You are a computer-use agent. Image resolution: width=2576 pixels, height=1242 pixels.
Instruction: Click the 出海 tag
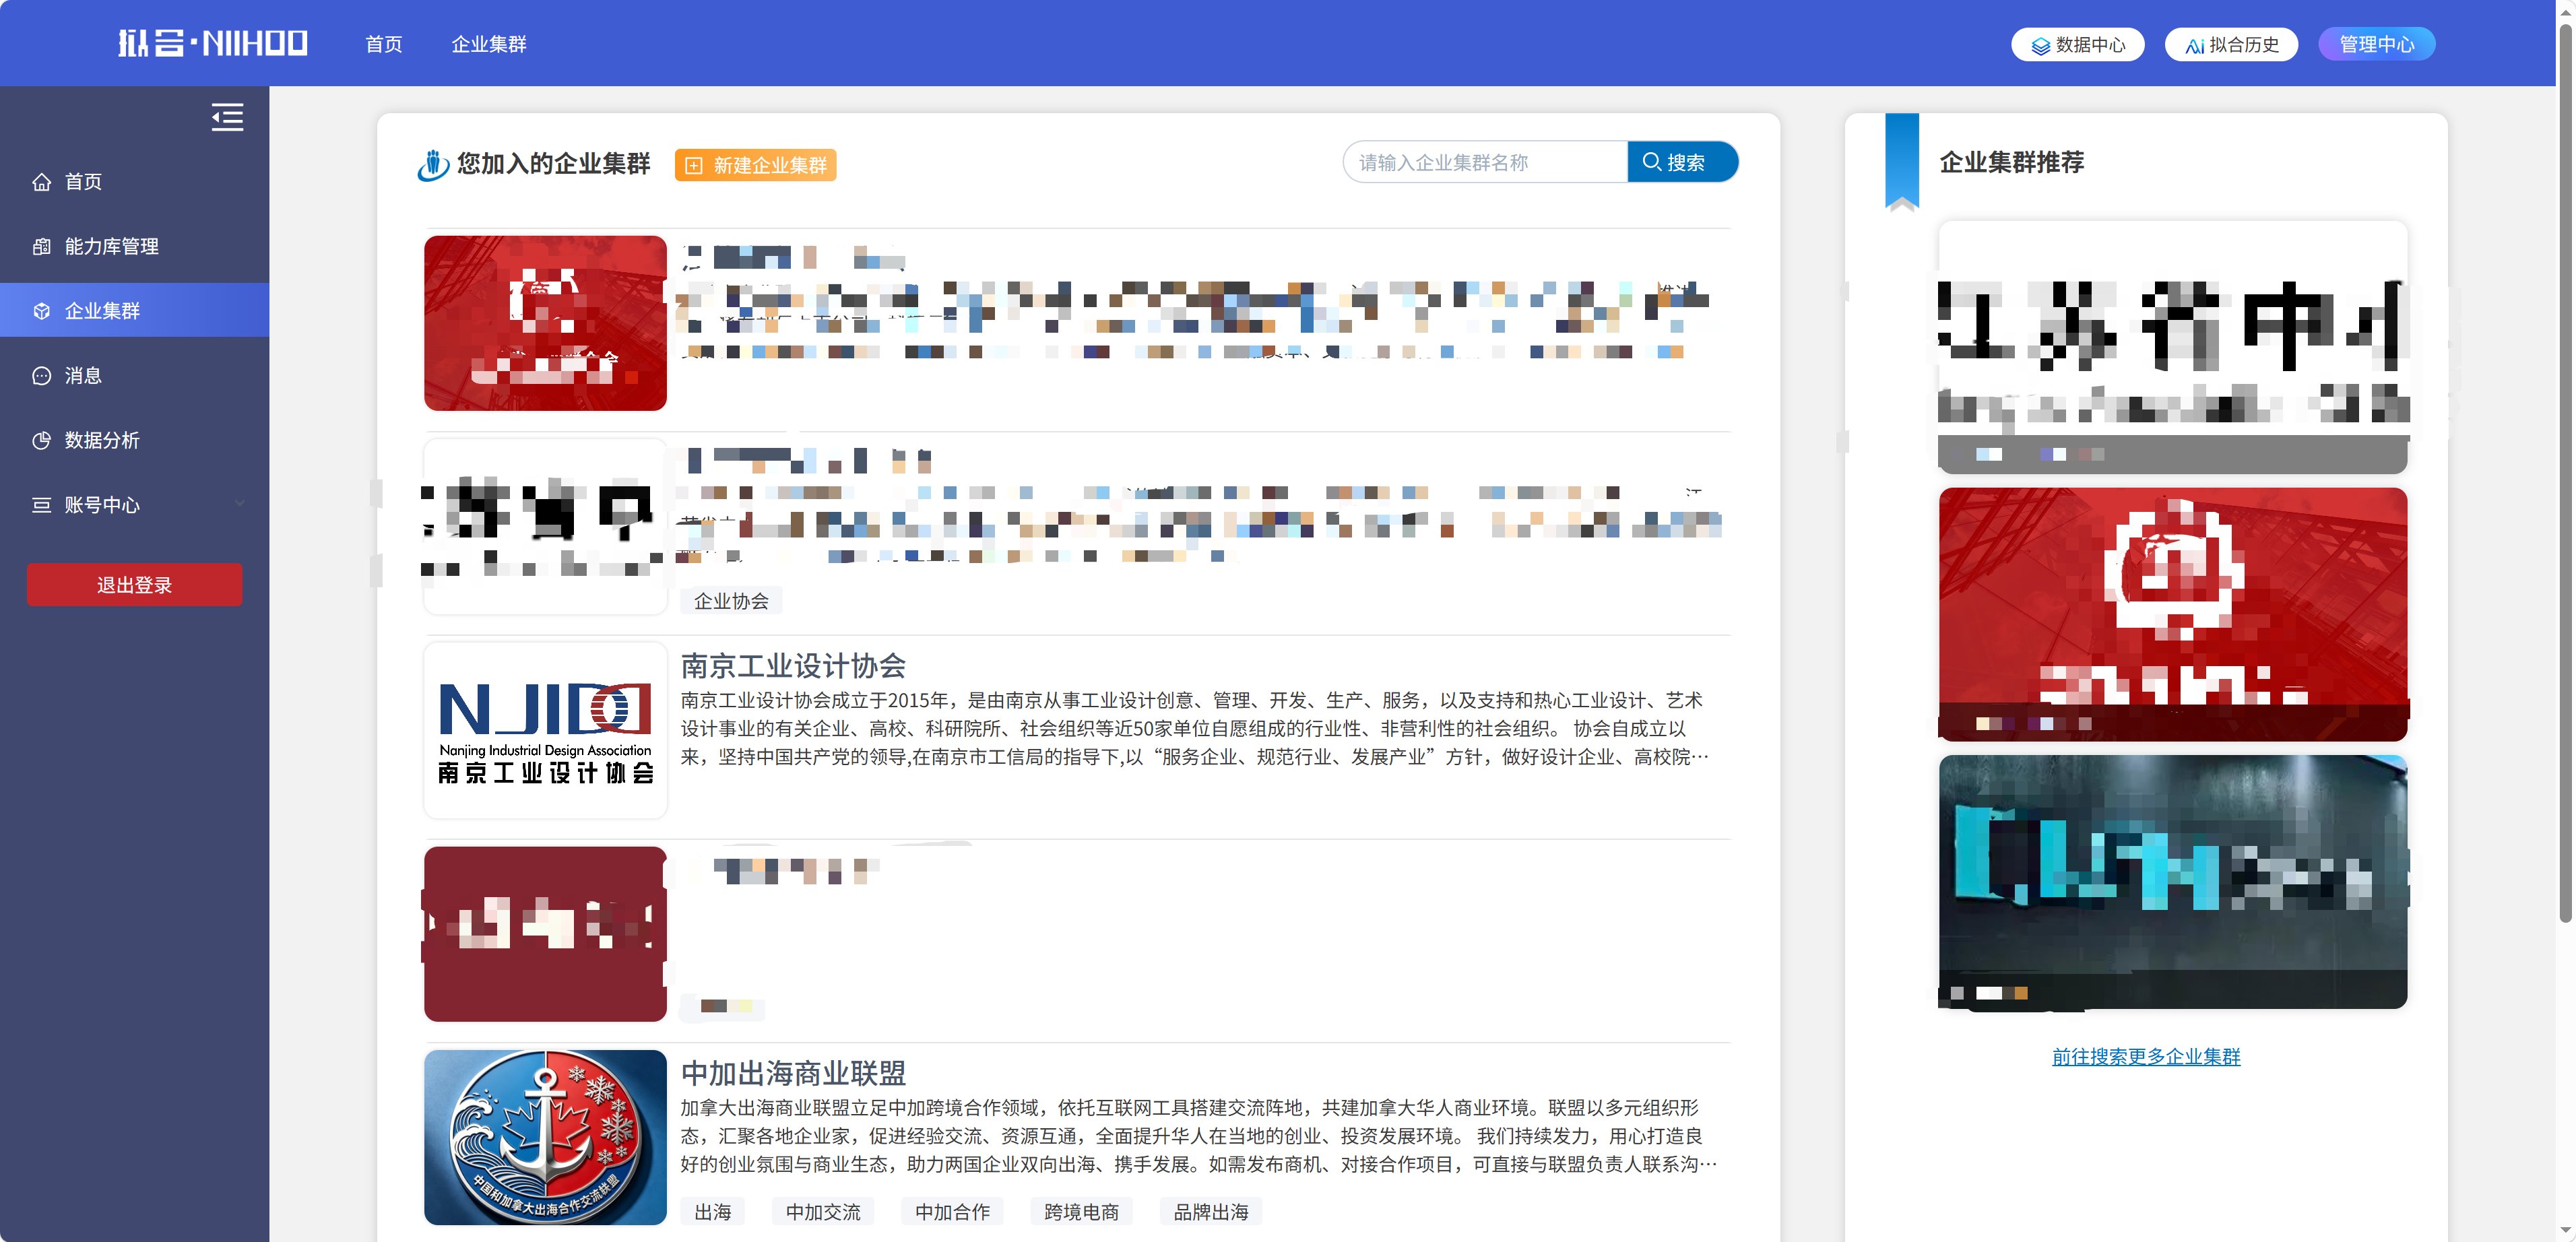pyautogui.click(x=713, y=1212)
